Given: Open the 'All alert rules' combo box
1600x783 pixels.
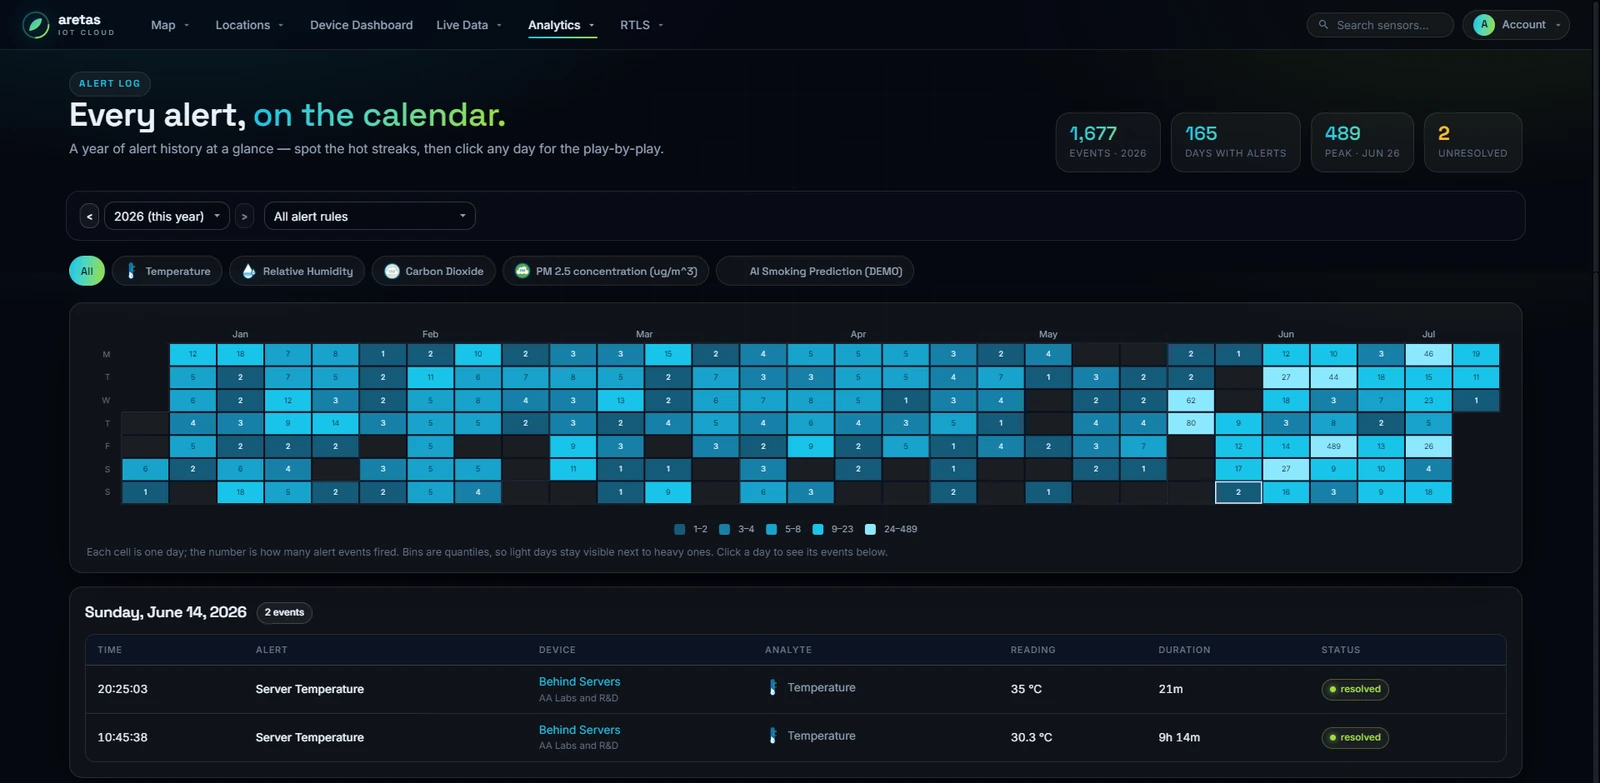Looking at the screenshot, I should point(370,216).
